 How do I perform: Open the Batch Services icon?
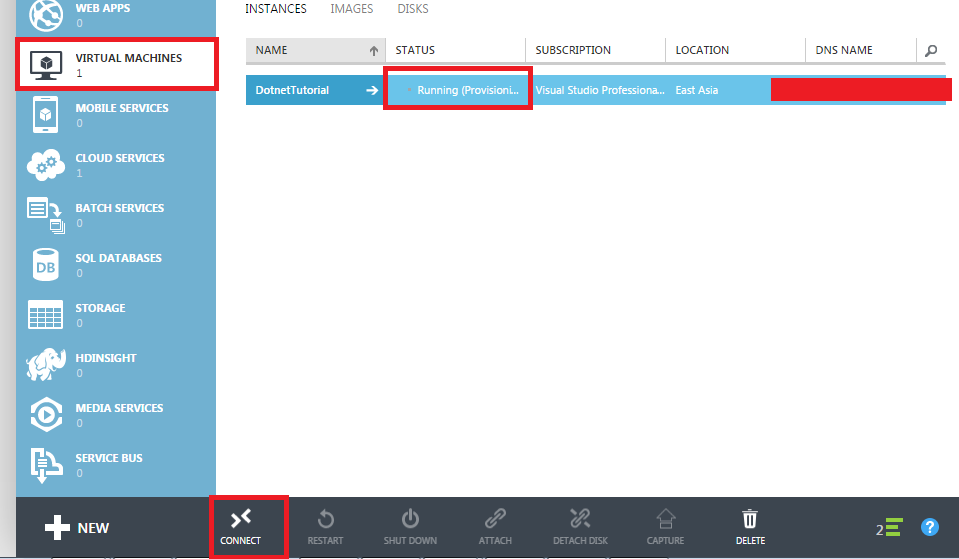pos(46,215)
